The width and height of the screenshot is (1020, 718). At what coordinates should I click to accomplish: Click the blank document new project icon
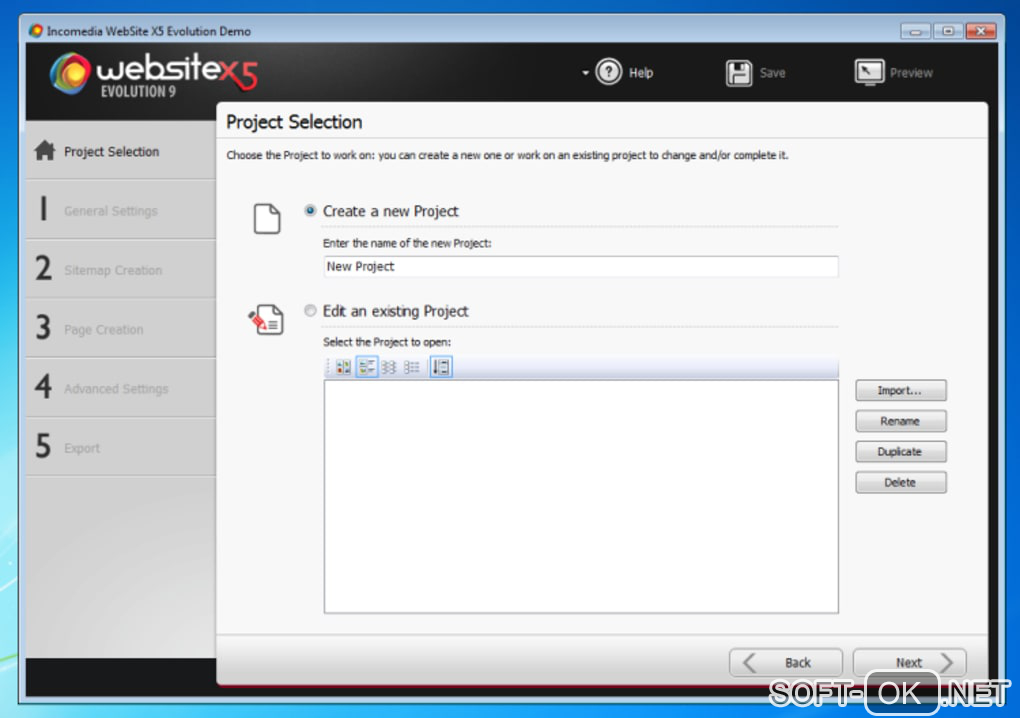coord(267,218)
